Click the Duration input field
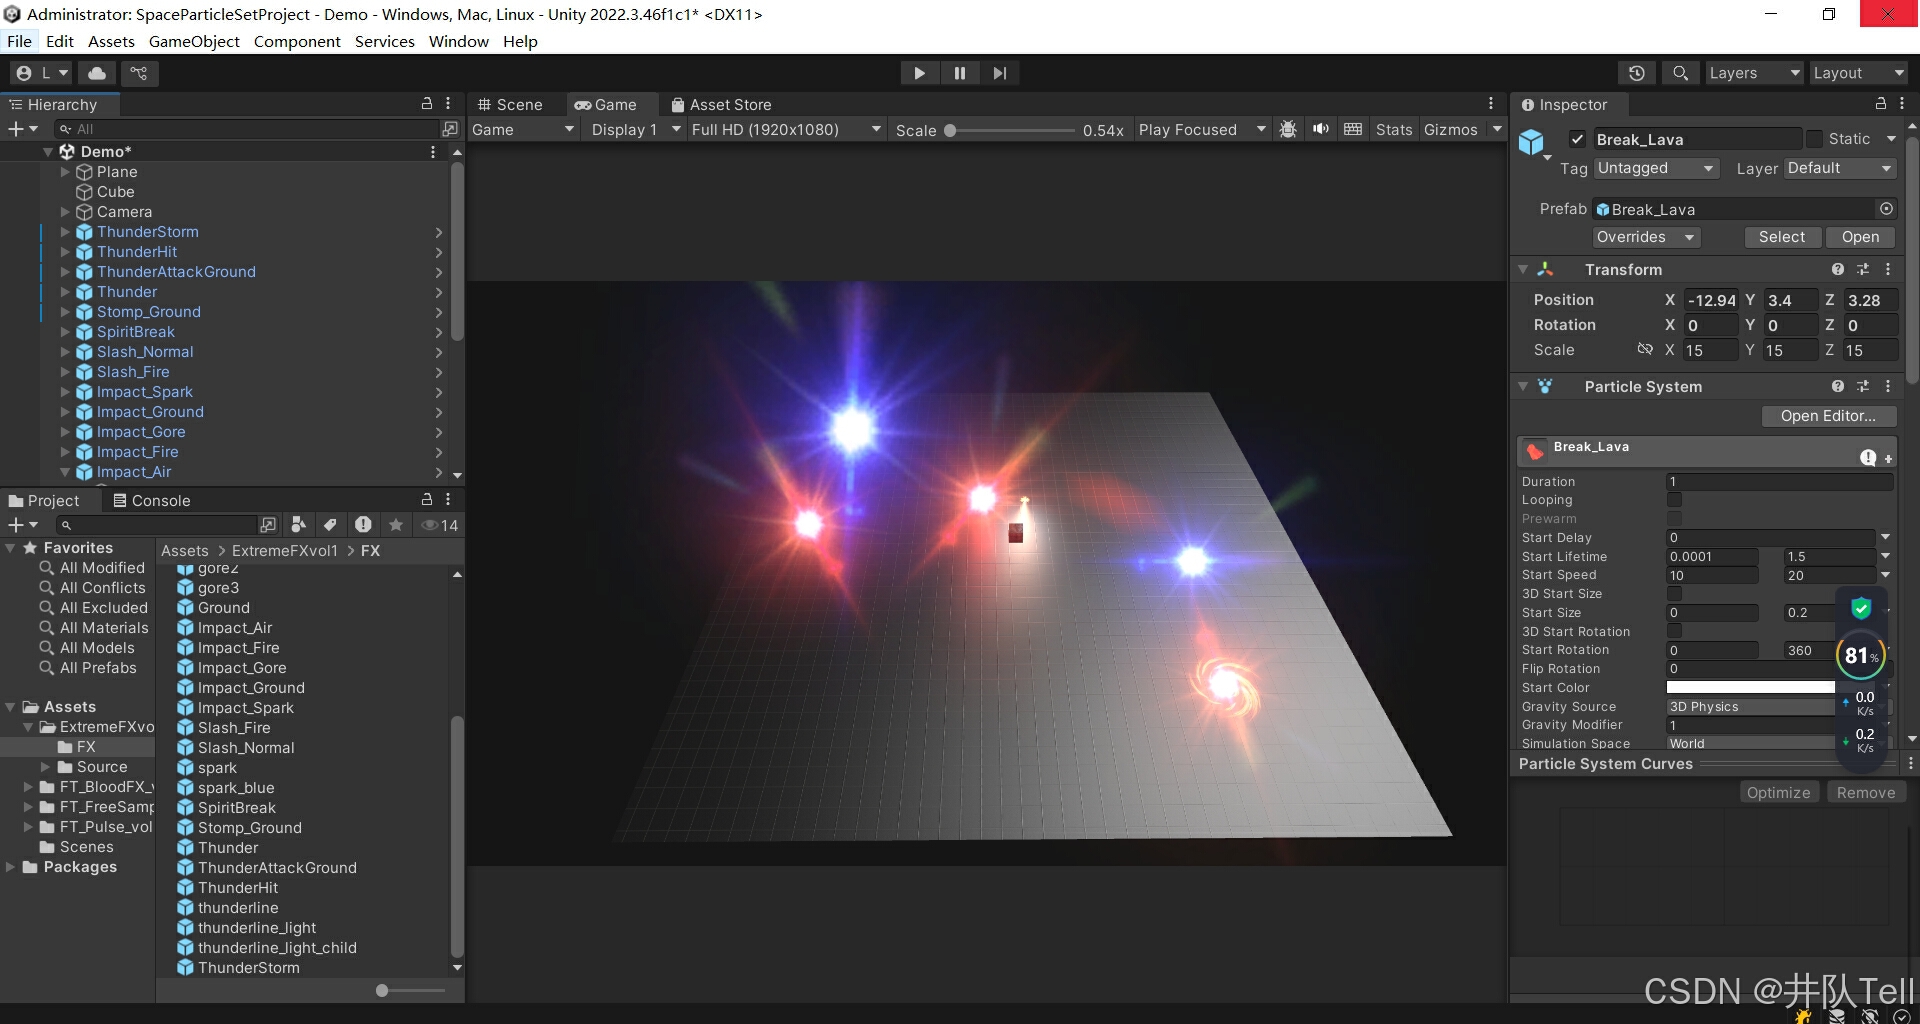 coord(1779,482)
